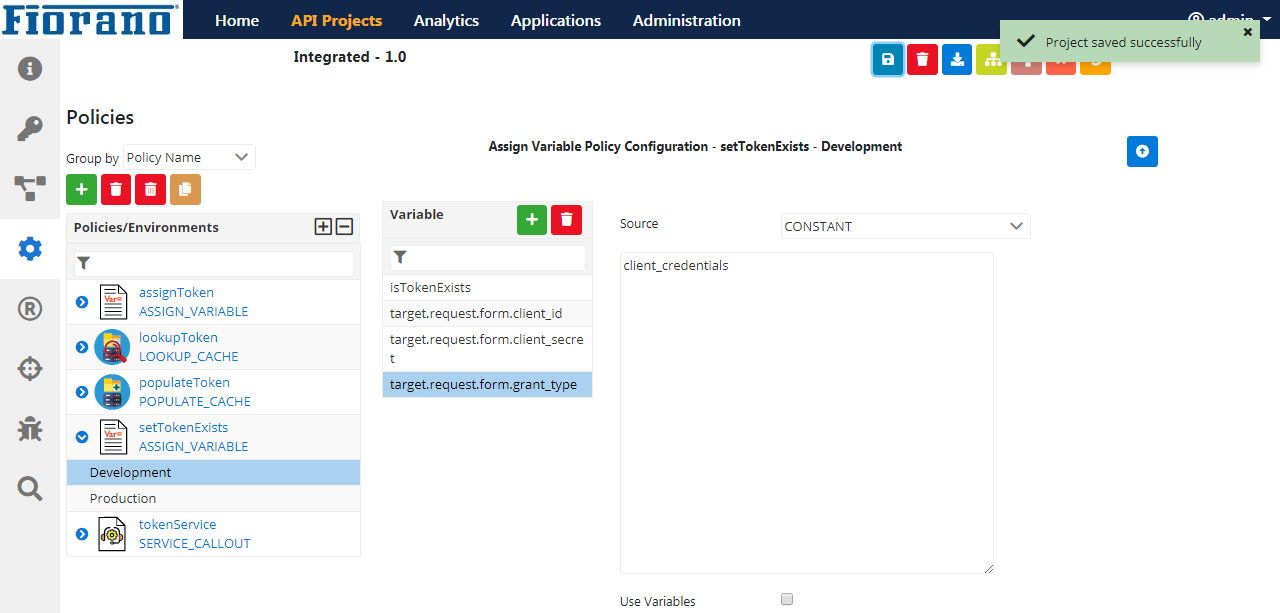Delete the selected variable with red trash
The width and height of the screenshot is (1280, 613).
(x=566, y=220)
